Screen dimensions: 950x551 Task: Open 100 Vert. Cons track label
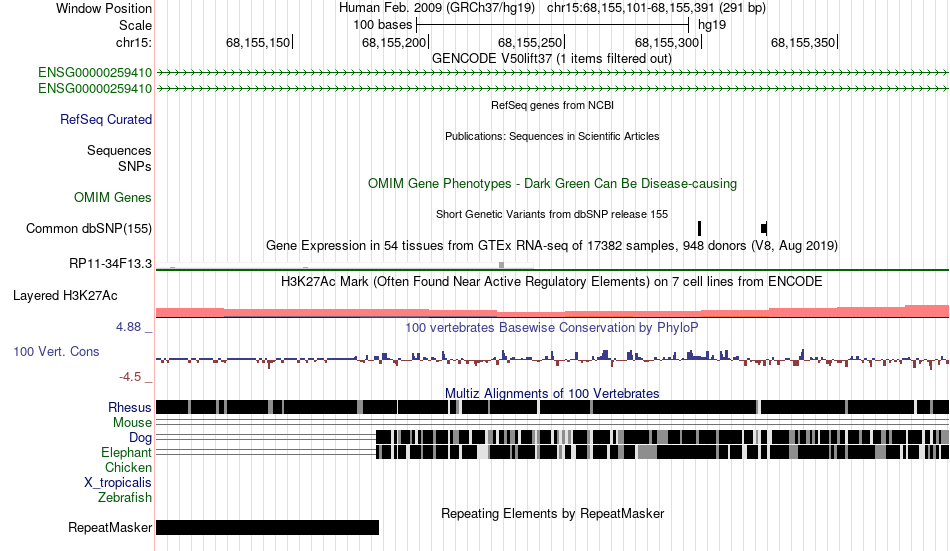(x=56, y=352)
